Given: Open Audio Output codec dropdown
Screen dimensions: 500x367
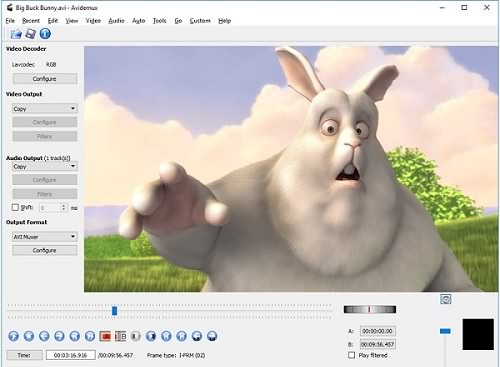Looking at the screenshot, I should pyautogui.click(x=45, y=166).
